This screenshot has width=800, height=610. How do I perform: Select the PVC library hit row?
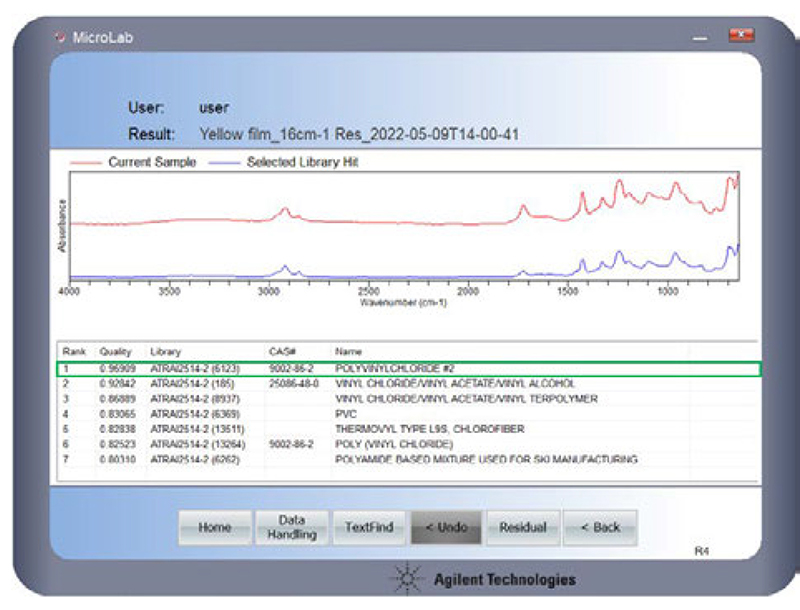[x=409, y=414]
